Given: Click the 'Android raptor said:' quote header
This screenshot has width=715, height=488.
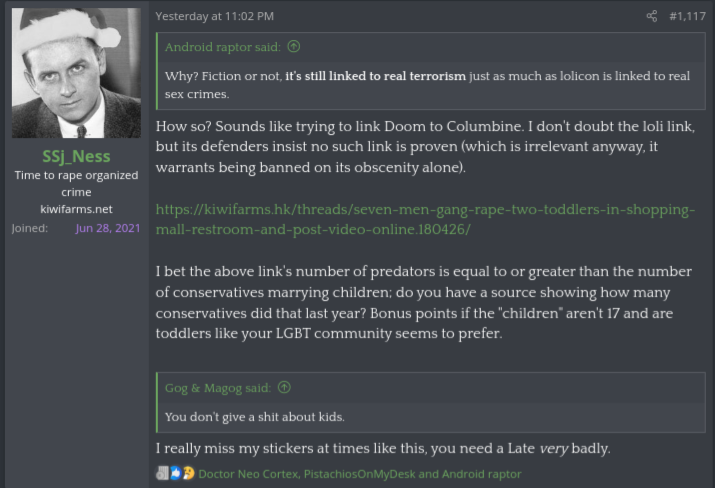Looking at the screenshot, I should pyautogui.click(x=223, y=47).
